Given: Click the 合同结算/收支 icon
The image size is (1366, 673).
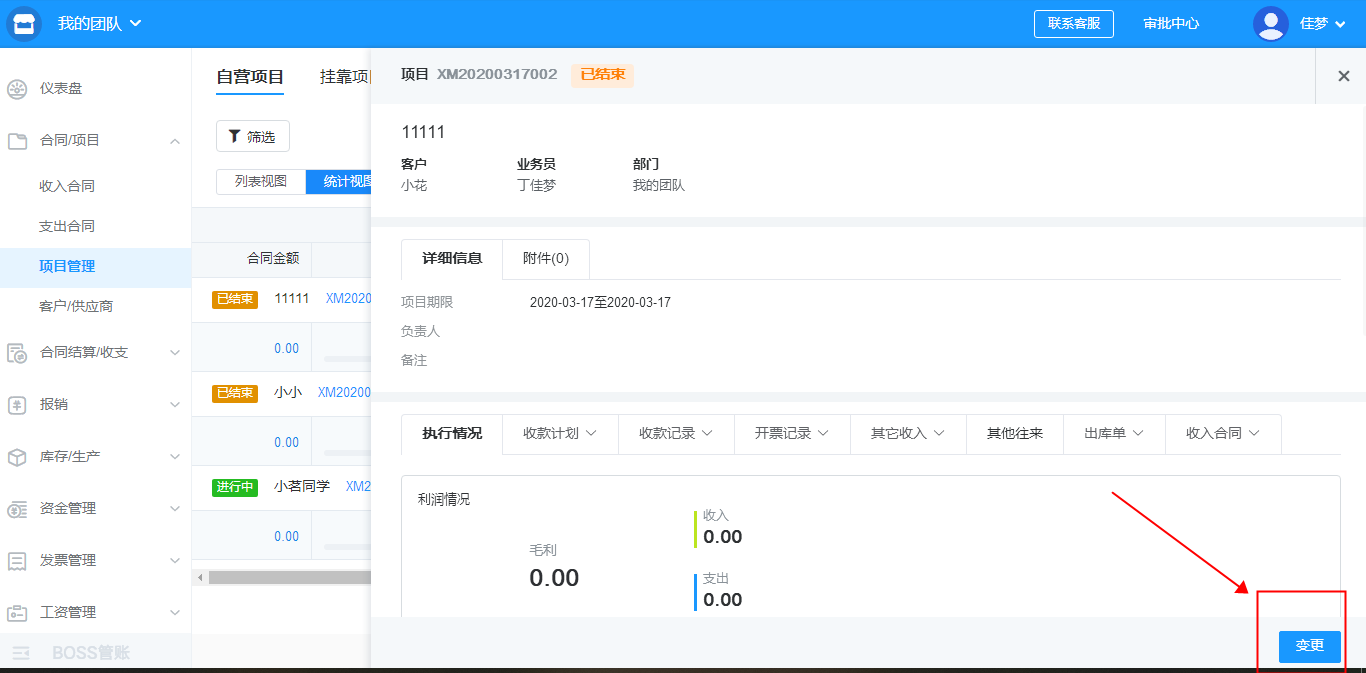Looking at the screenshot, I should point(17,353).
